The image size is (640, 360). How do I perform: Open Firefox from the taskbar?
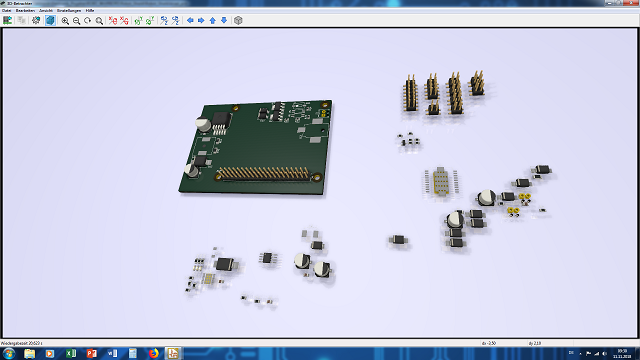tap(153, 353)
